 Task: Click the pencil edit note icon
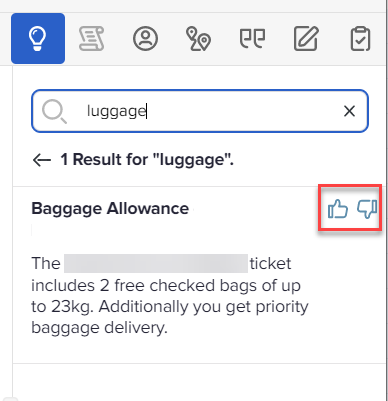click(x=306, y=38)
